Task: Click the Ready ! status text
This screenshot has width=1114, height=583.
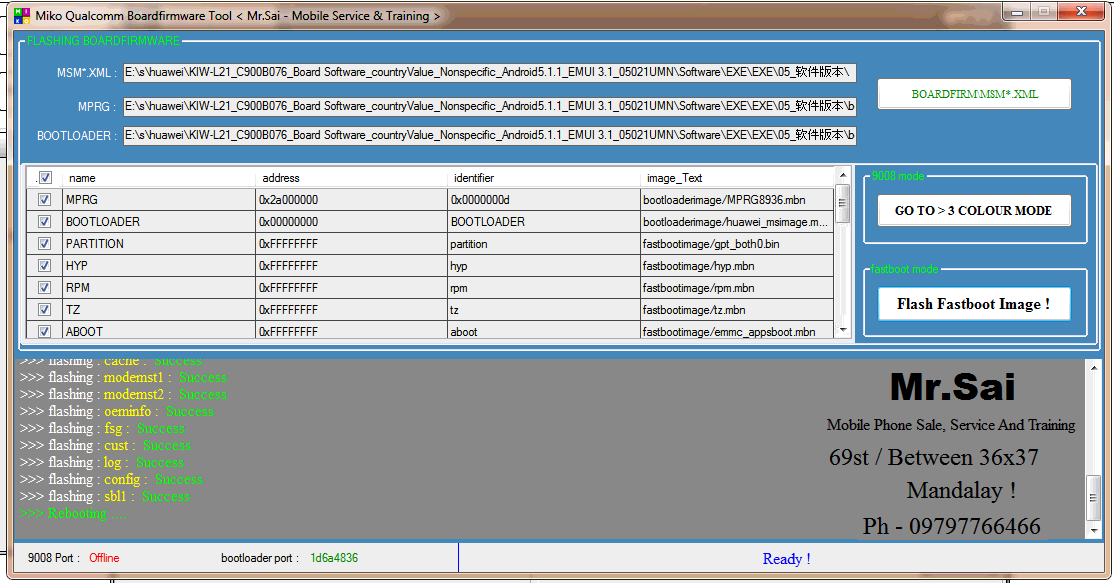Action: (786, 559)
